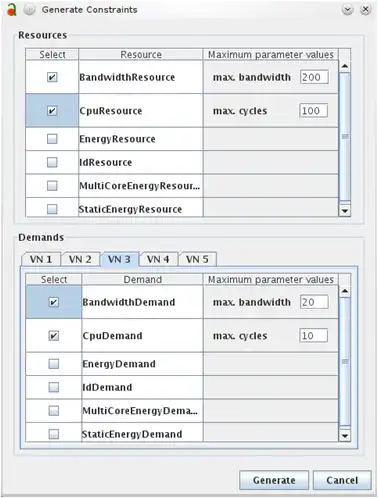The image size is (378, 498).
Task: Click the round gray title bar button
Action: [29, 10]
